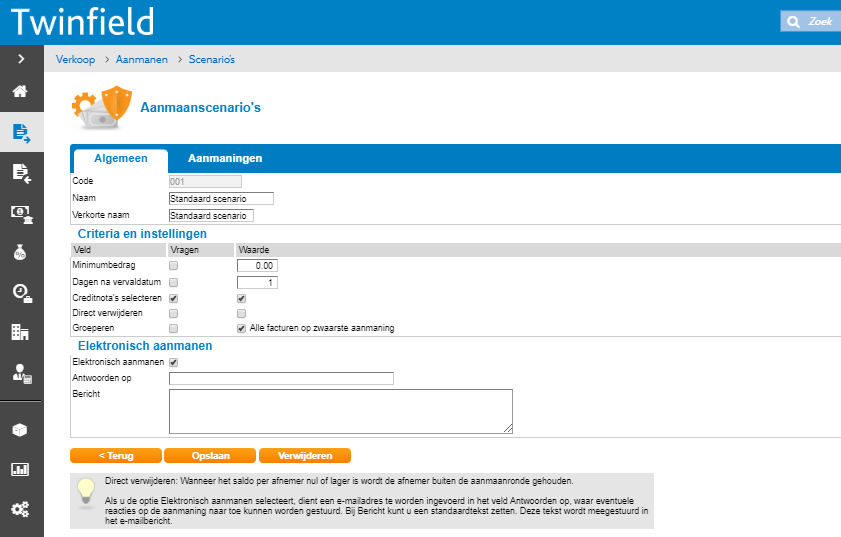Click the Opslaan button
841x537 pixels.
[210, 455]
